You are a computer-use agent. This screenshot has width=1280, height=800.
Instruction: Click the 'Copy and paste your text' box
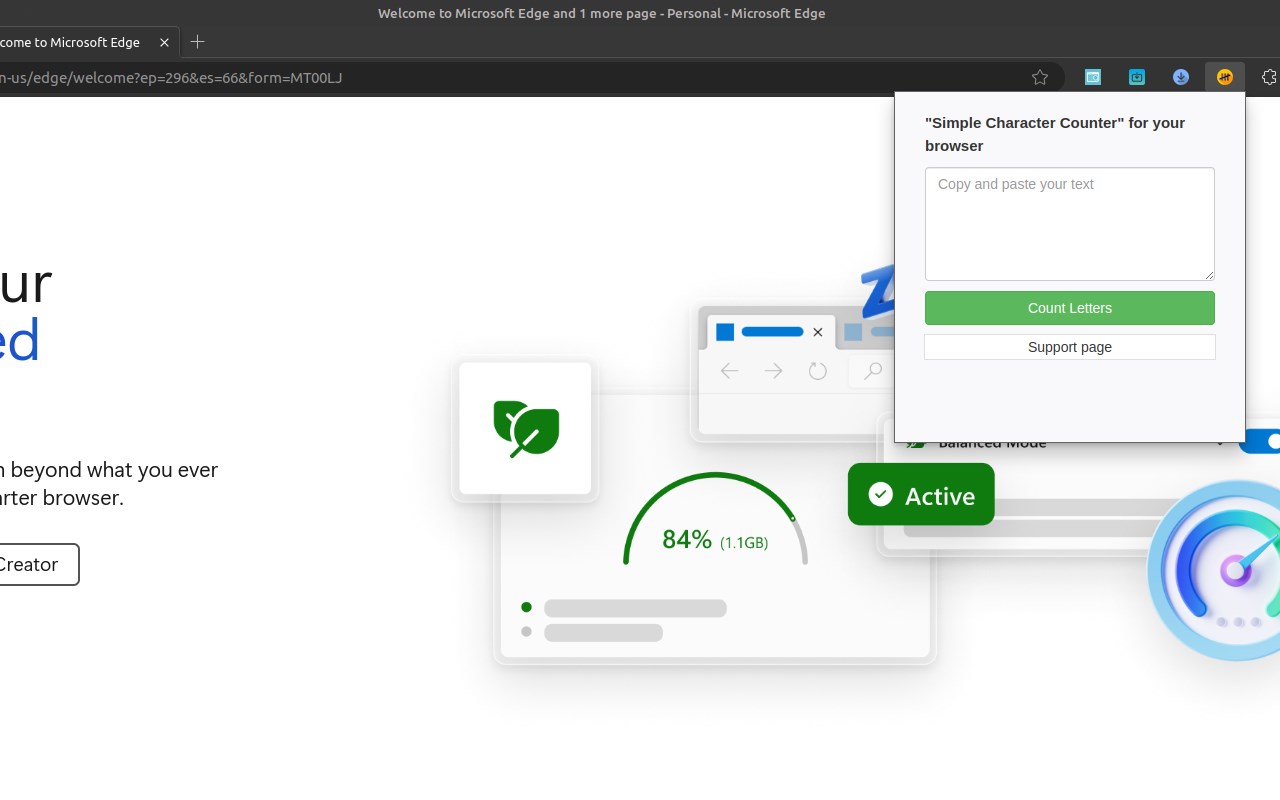pos(1070,224)
